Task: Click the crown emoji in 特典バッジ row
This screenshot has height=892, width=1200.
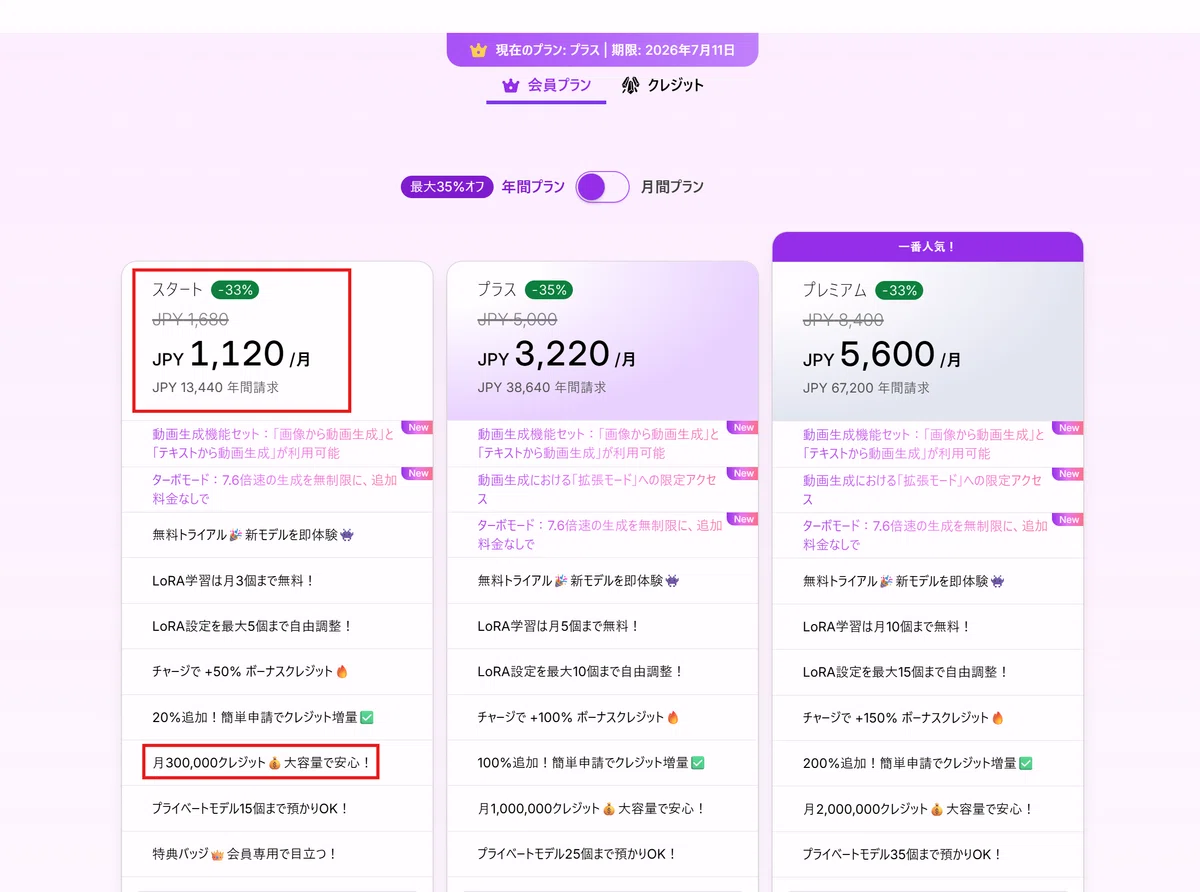Action: [x=218, y=854]
